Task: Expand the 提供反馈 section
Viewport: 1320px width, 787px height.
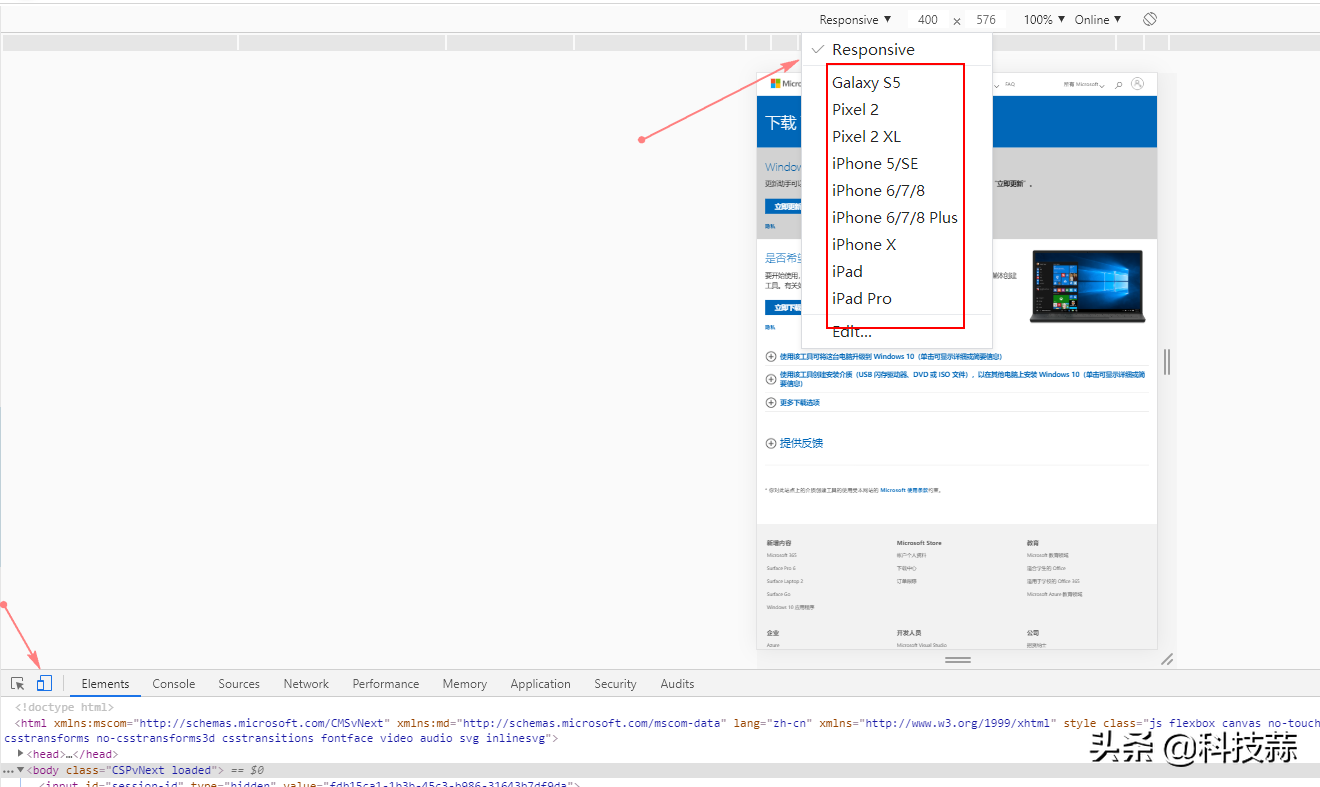Action: coord(771,443)
